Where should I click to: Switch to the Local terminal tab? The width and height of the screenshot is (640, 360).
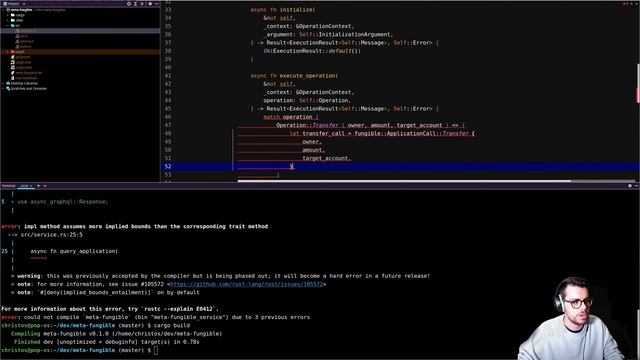pyautogui.click(x=24, y=186)
